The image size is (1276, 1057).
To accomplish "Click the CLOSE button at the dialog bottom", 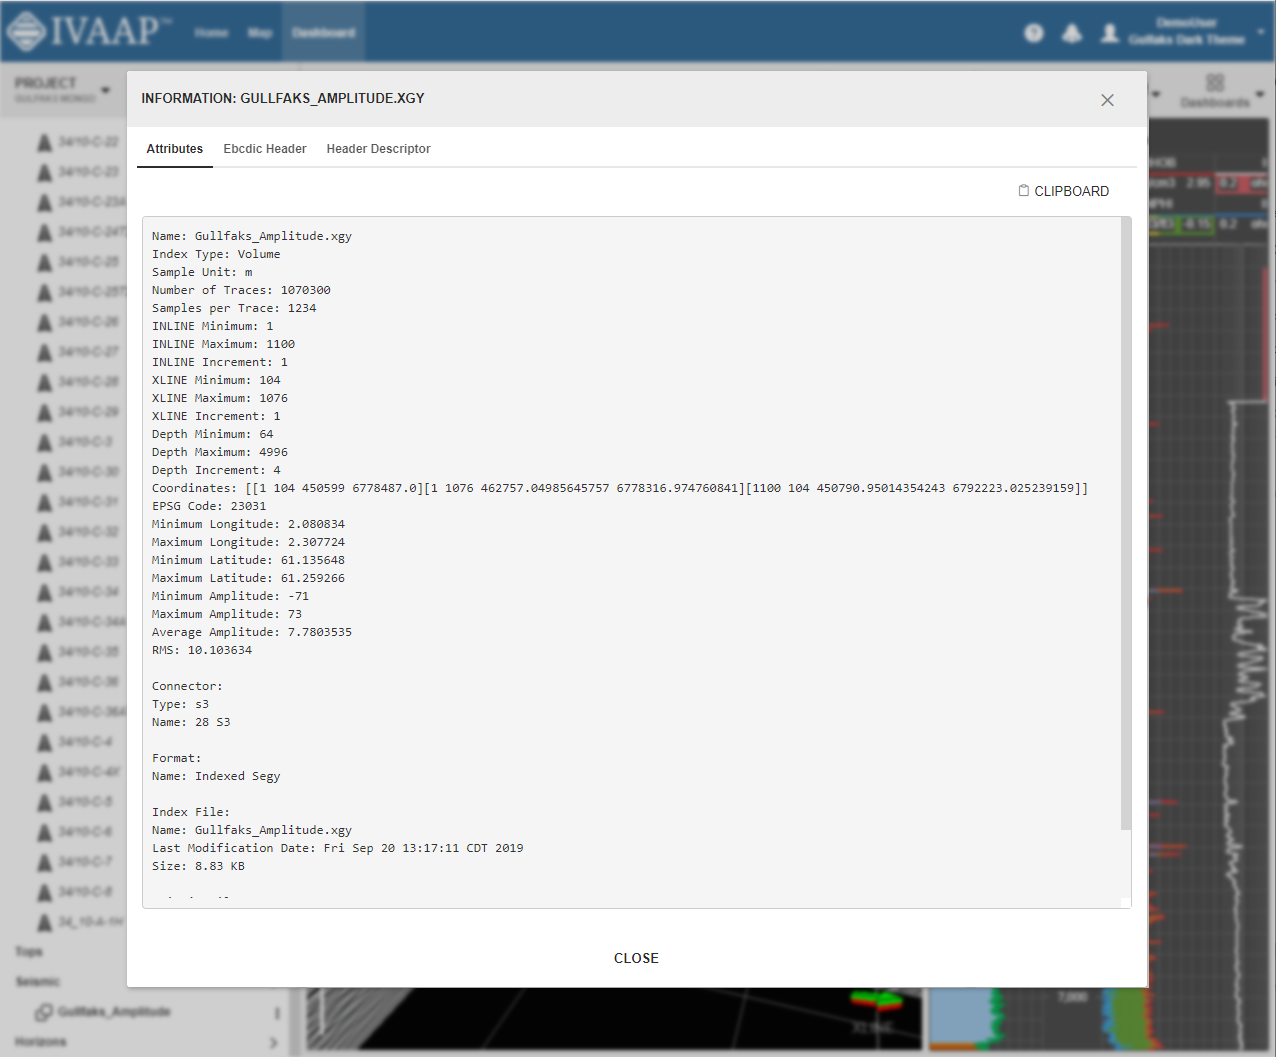I will coord(636,958).
